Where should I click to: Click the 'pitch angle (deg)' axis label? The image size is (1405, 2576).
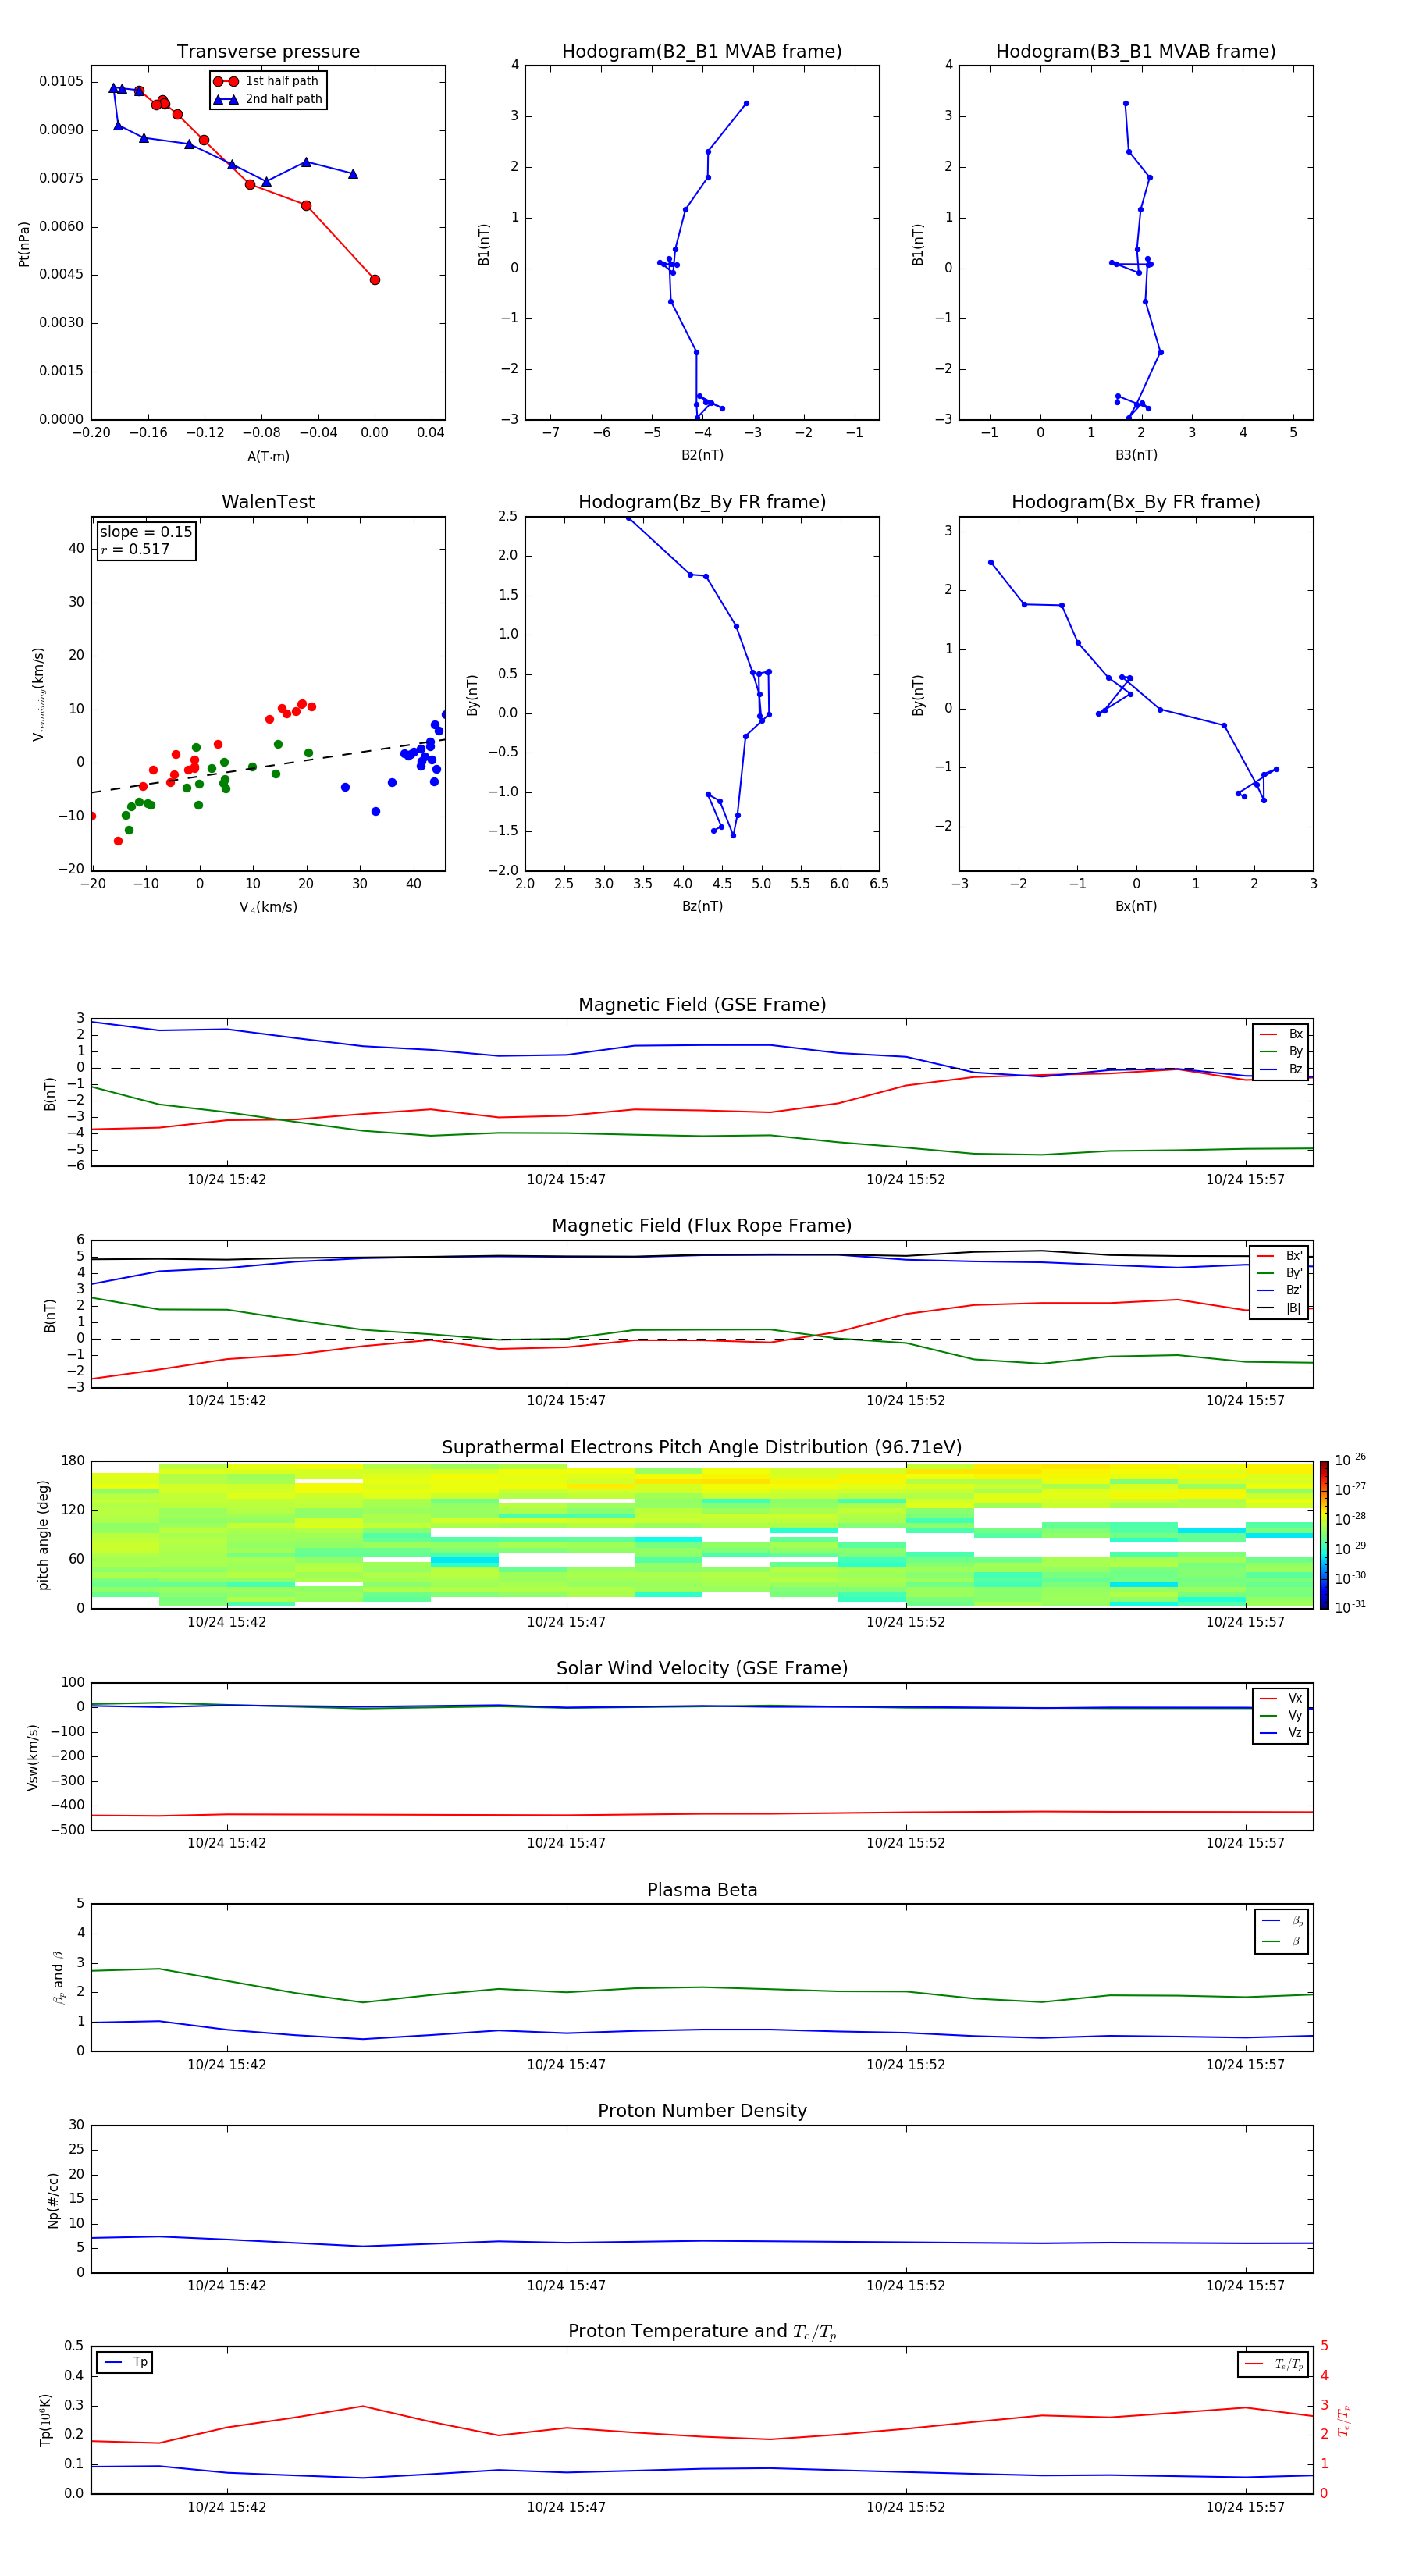43,1535
